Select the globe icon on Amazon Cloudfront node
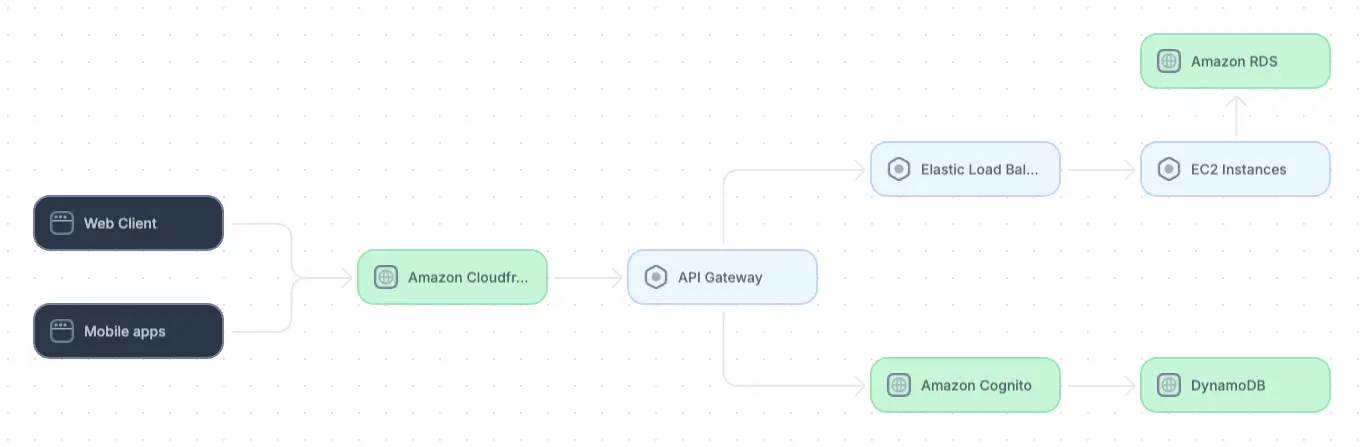This screenshot has height=447, width=1364. (386, 277)
